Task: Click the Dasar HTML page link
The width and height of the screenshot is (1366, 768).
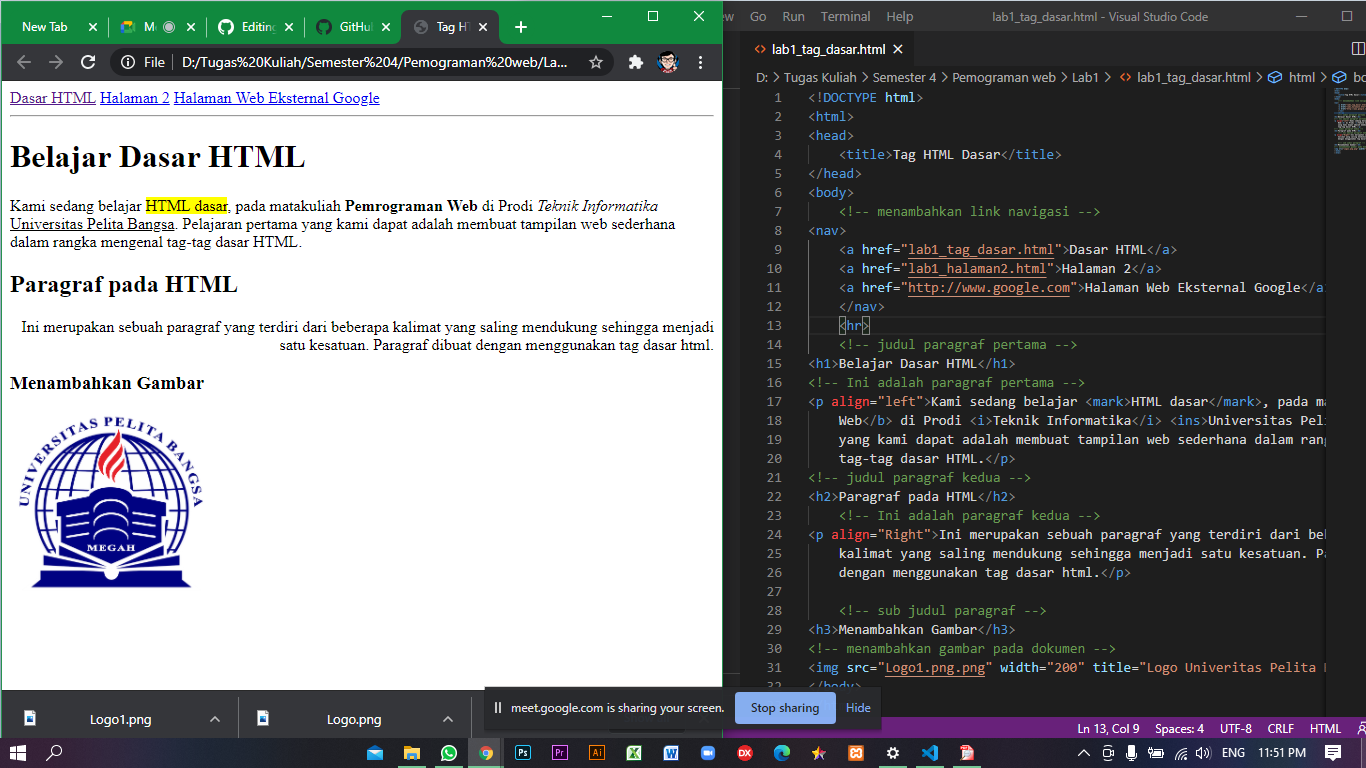Action: pos(53,98)
